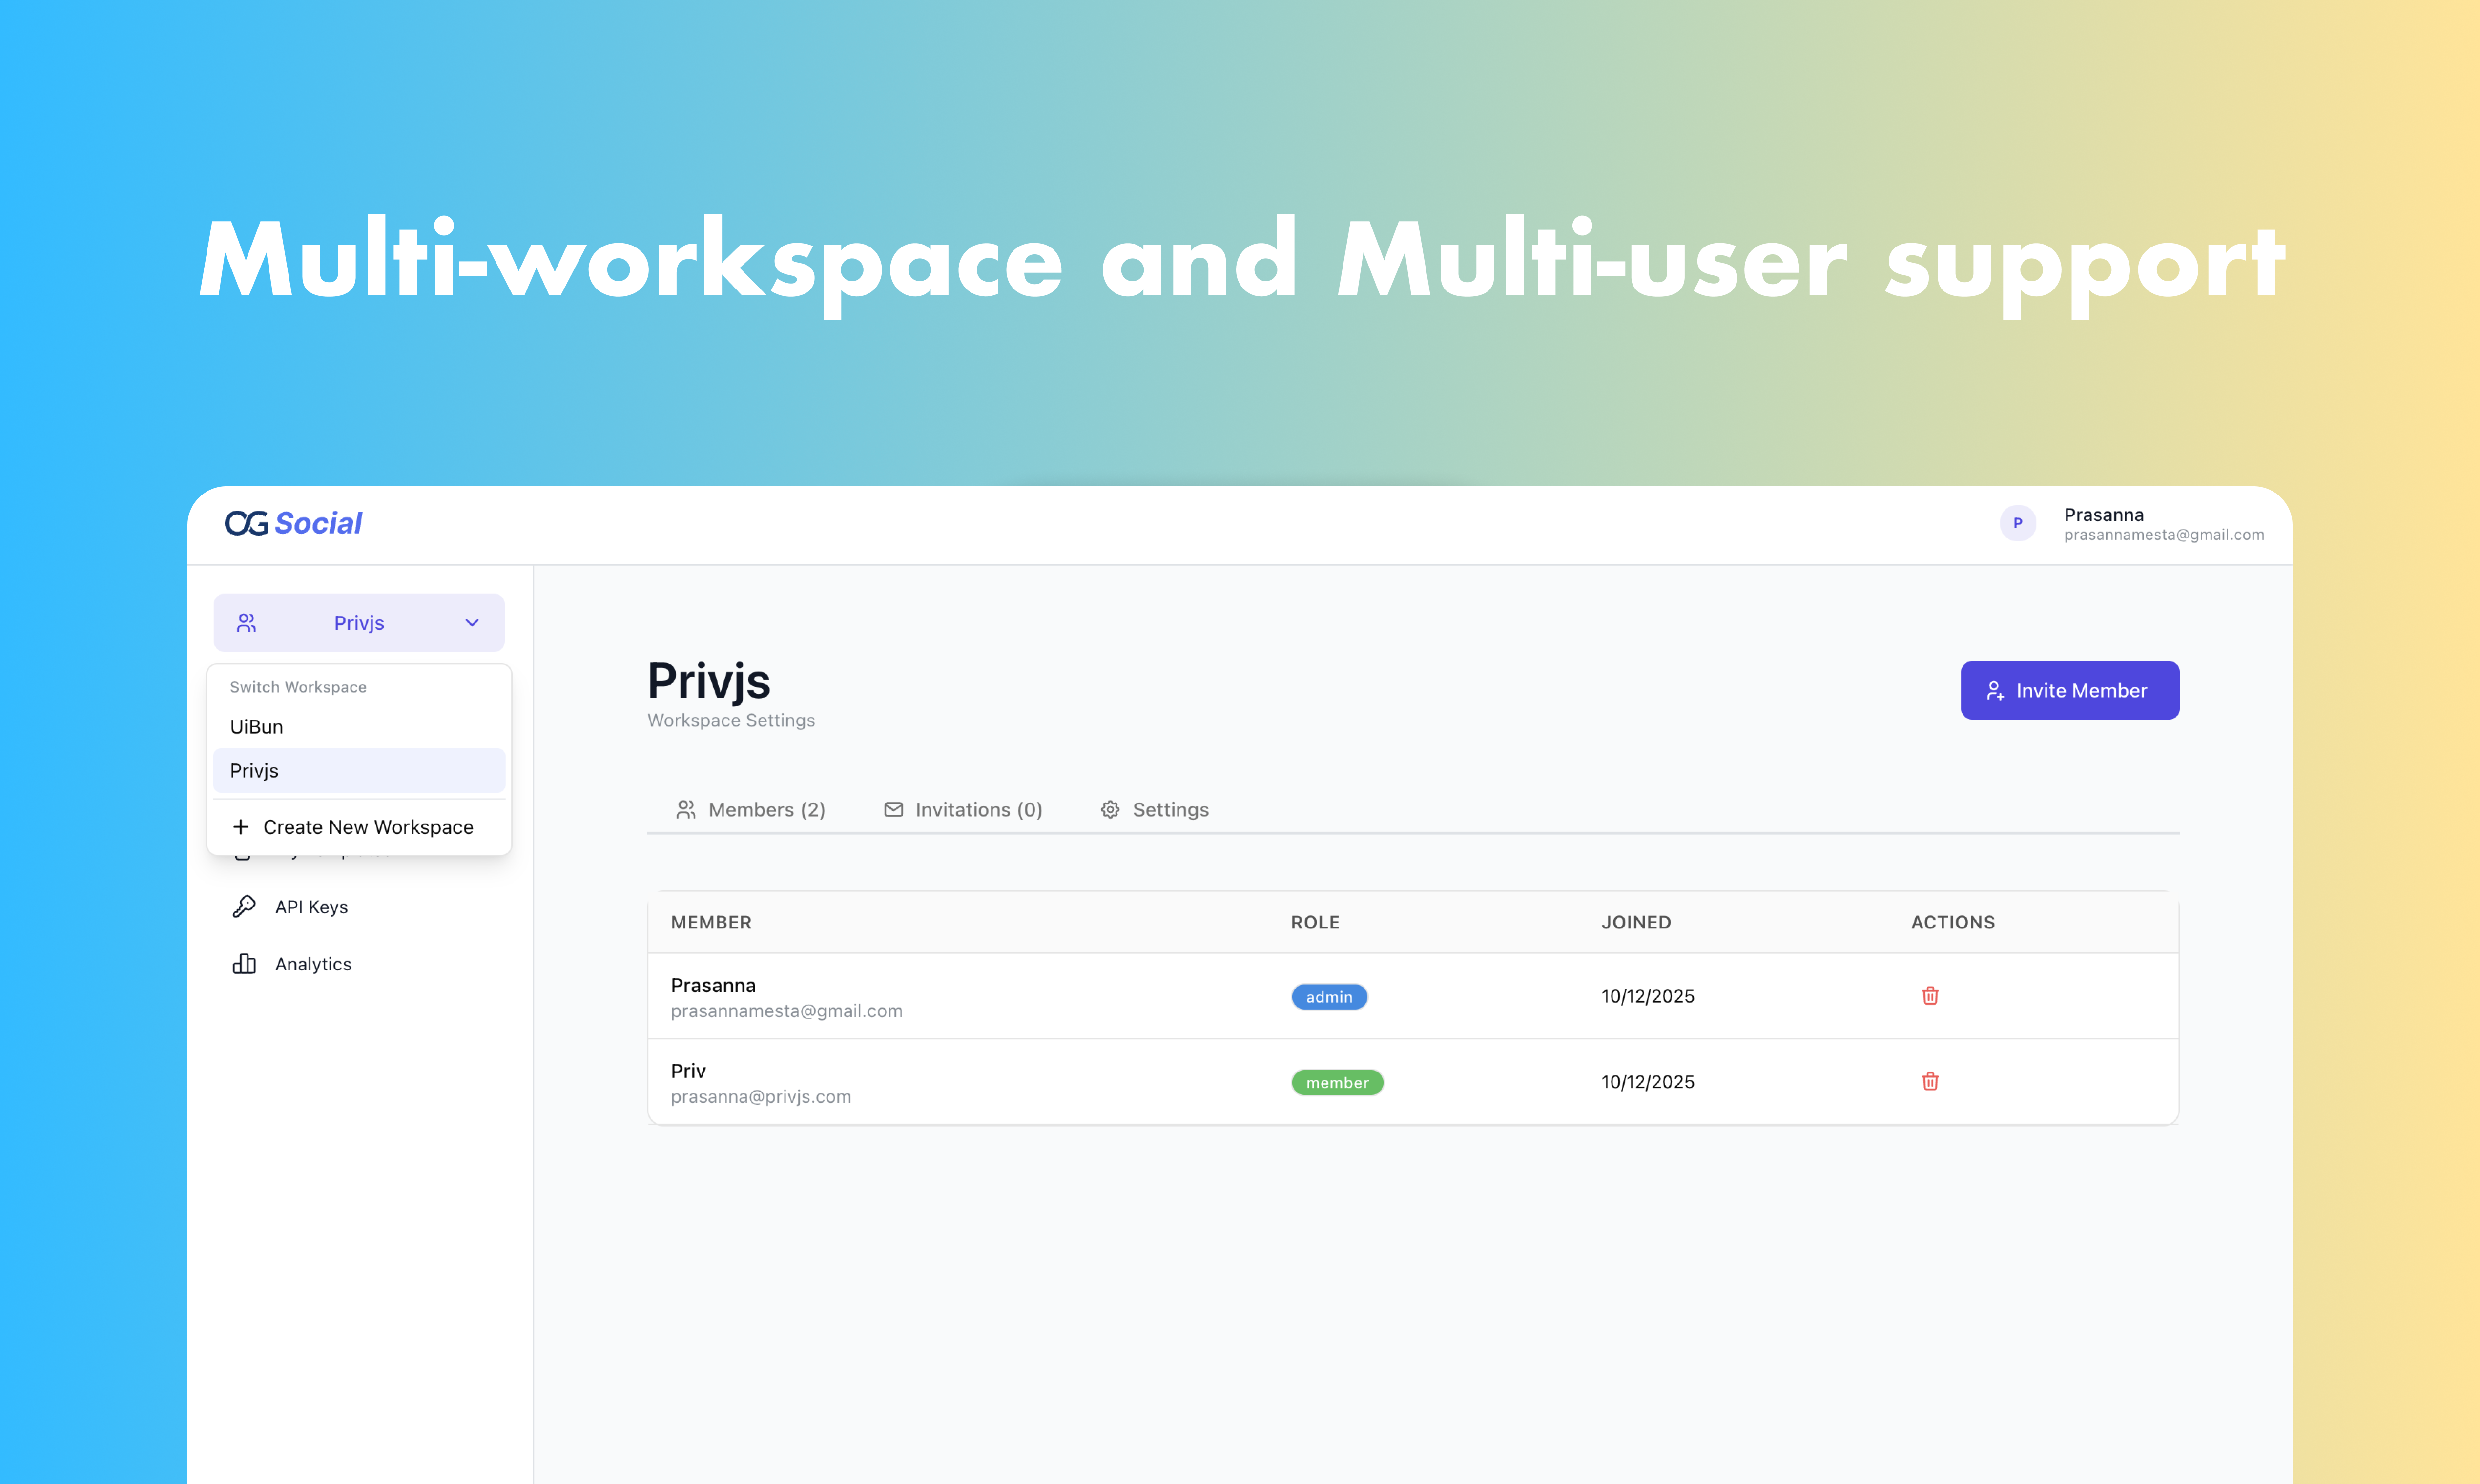2480x1484 pixels.
Task: Click the trash icon for Prasanna
Action: click(1930, 996)
